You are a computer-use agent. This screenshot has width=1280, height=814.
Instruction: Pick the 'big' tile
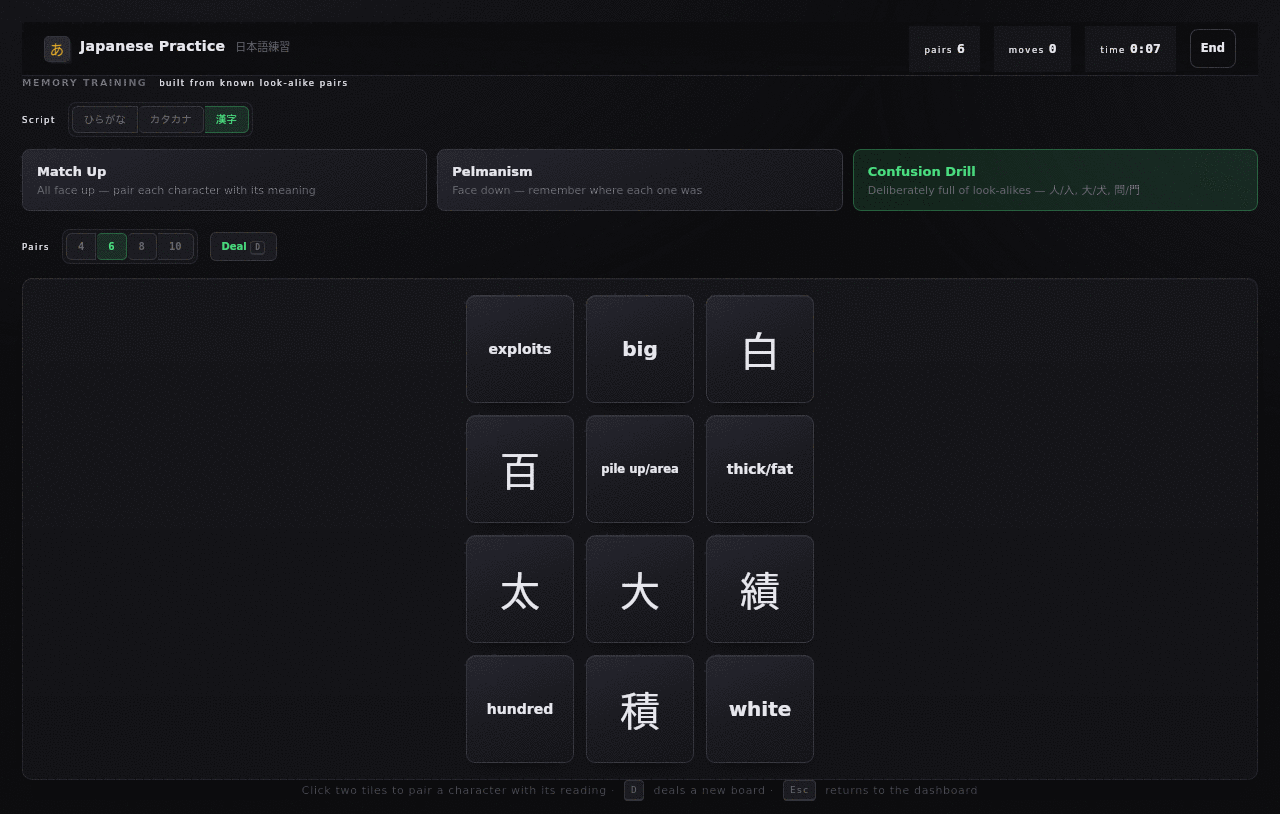coord(640,349)
